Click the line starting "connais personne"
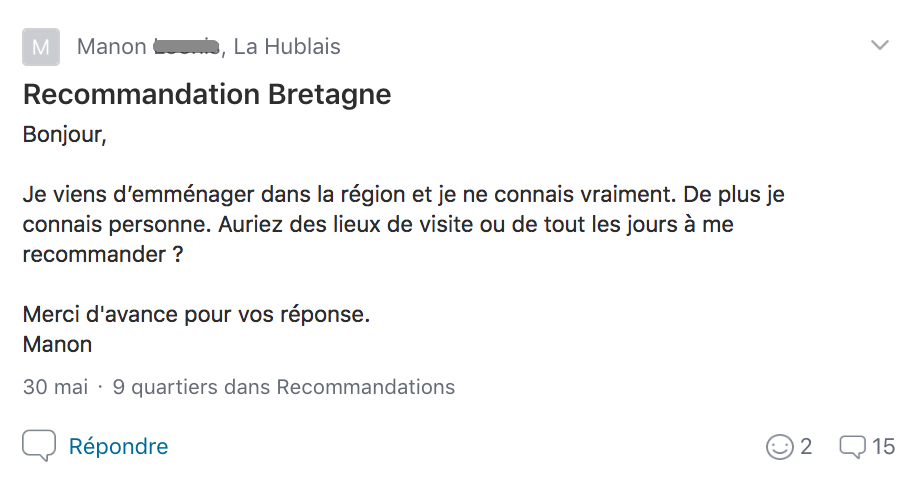 [378, 224]
